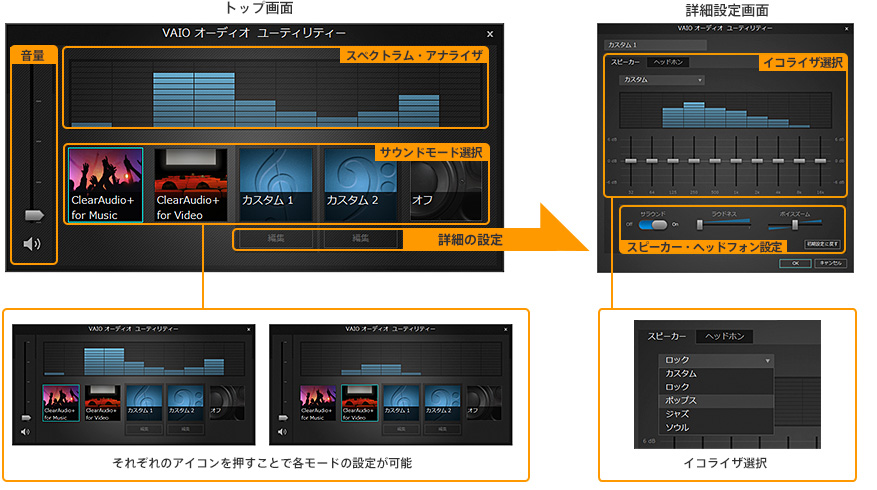
Task: Click the 64 Hz equalizer band slider
Action: (x=652, y=161)
